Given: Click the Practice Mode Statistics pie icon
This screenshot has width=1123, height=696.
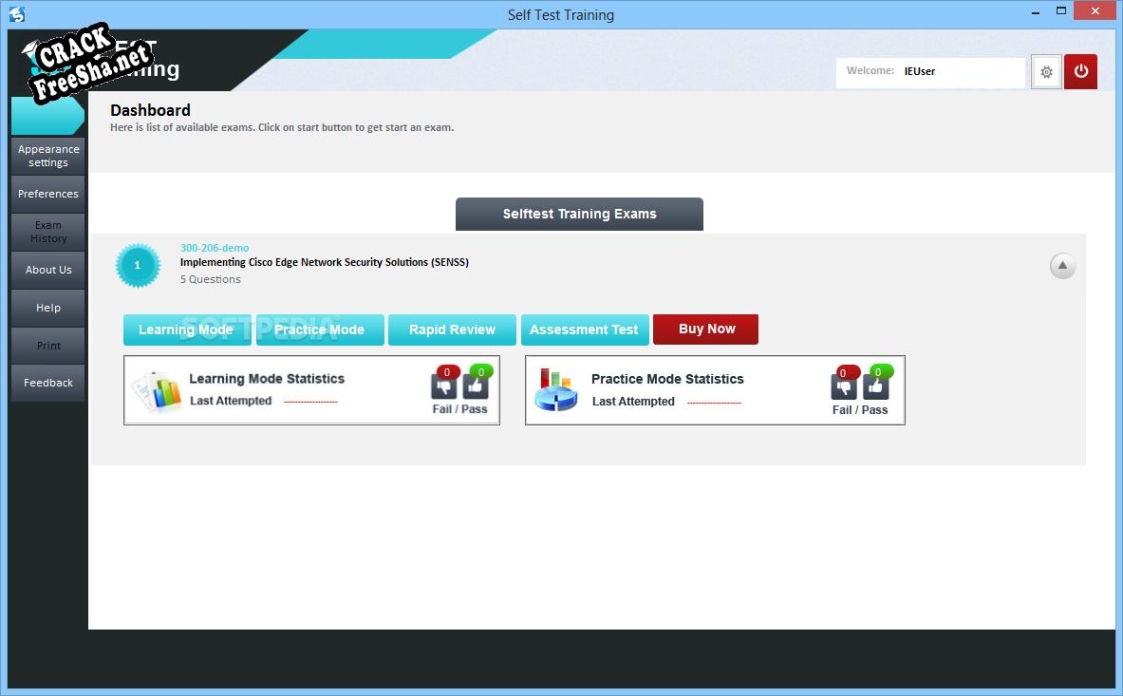Looking at the screenshot, I should 556,390.
